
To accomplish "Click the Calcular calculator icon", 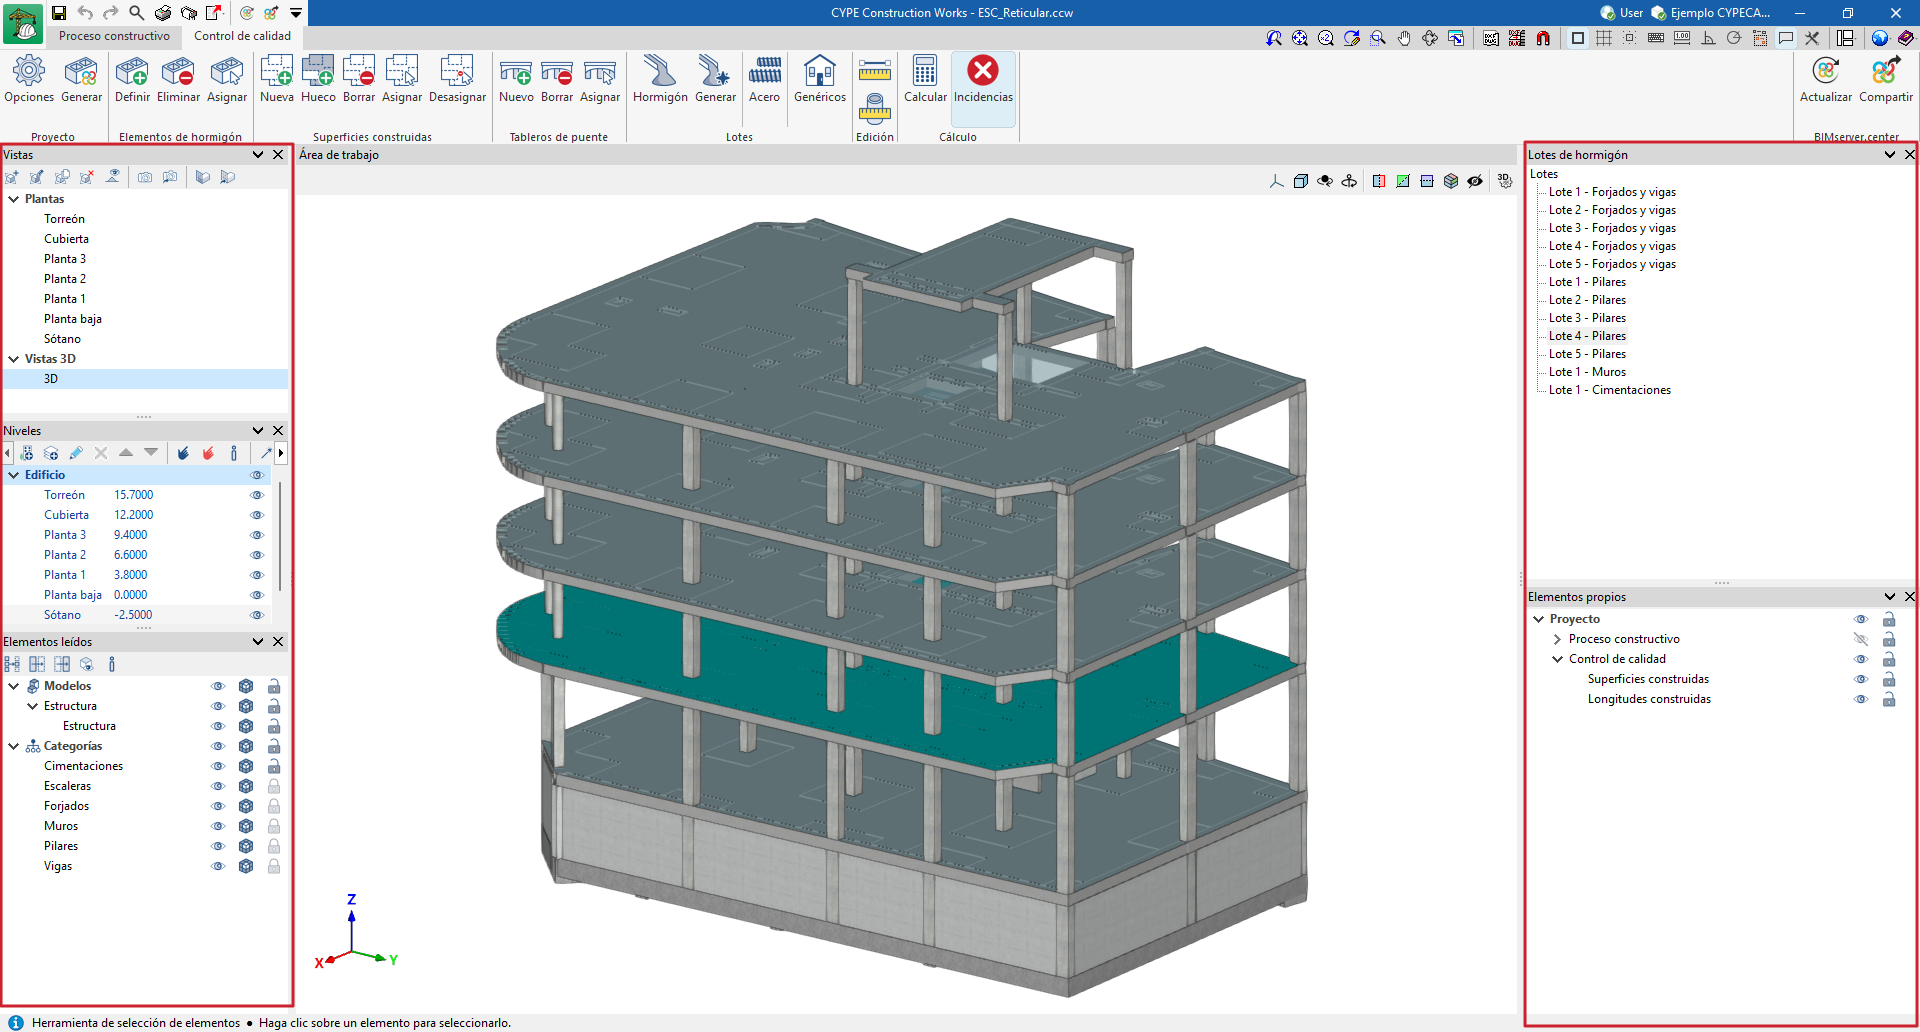I will pyautogui.click(x=925, y=72).
